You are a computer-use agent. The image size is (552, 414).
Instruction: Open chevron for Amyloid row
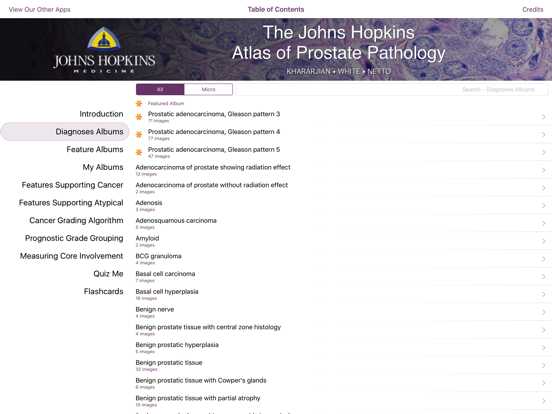544,241
